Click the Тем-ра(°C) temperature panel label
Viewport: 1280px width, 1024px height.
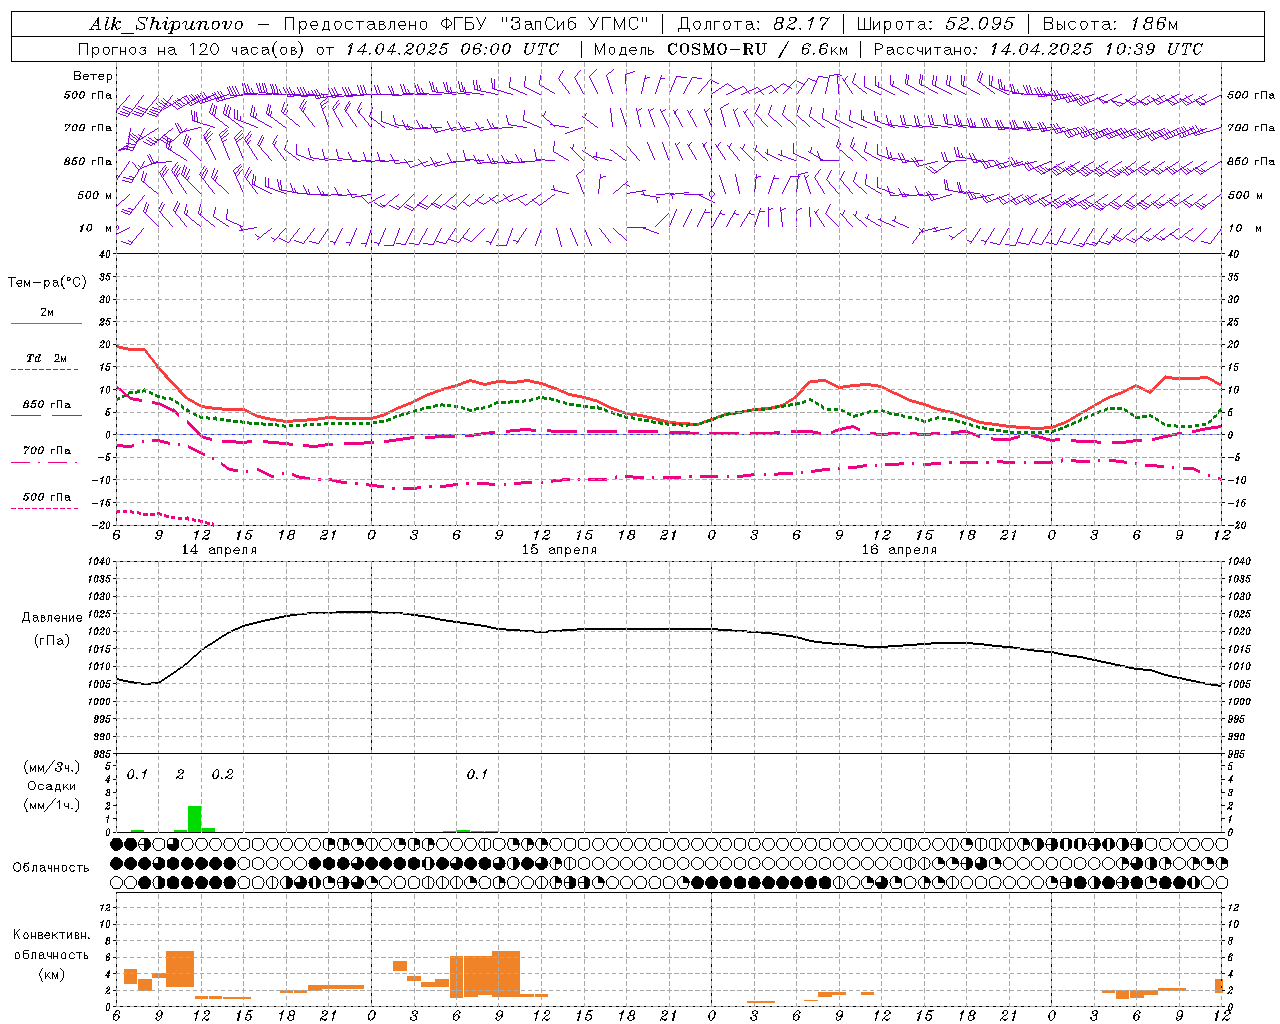coord(47,283)
